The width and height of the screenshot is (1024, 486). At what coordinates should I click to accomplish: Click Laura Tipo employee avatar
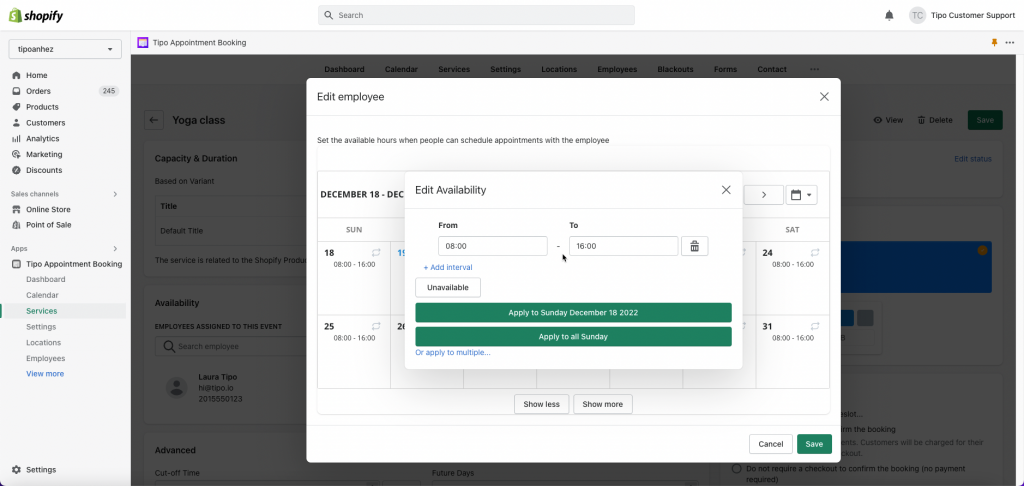tap(176, 387)
